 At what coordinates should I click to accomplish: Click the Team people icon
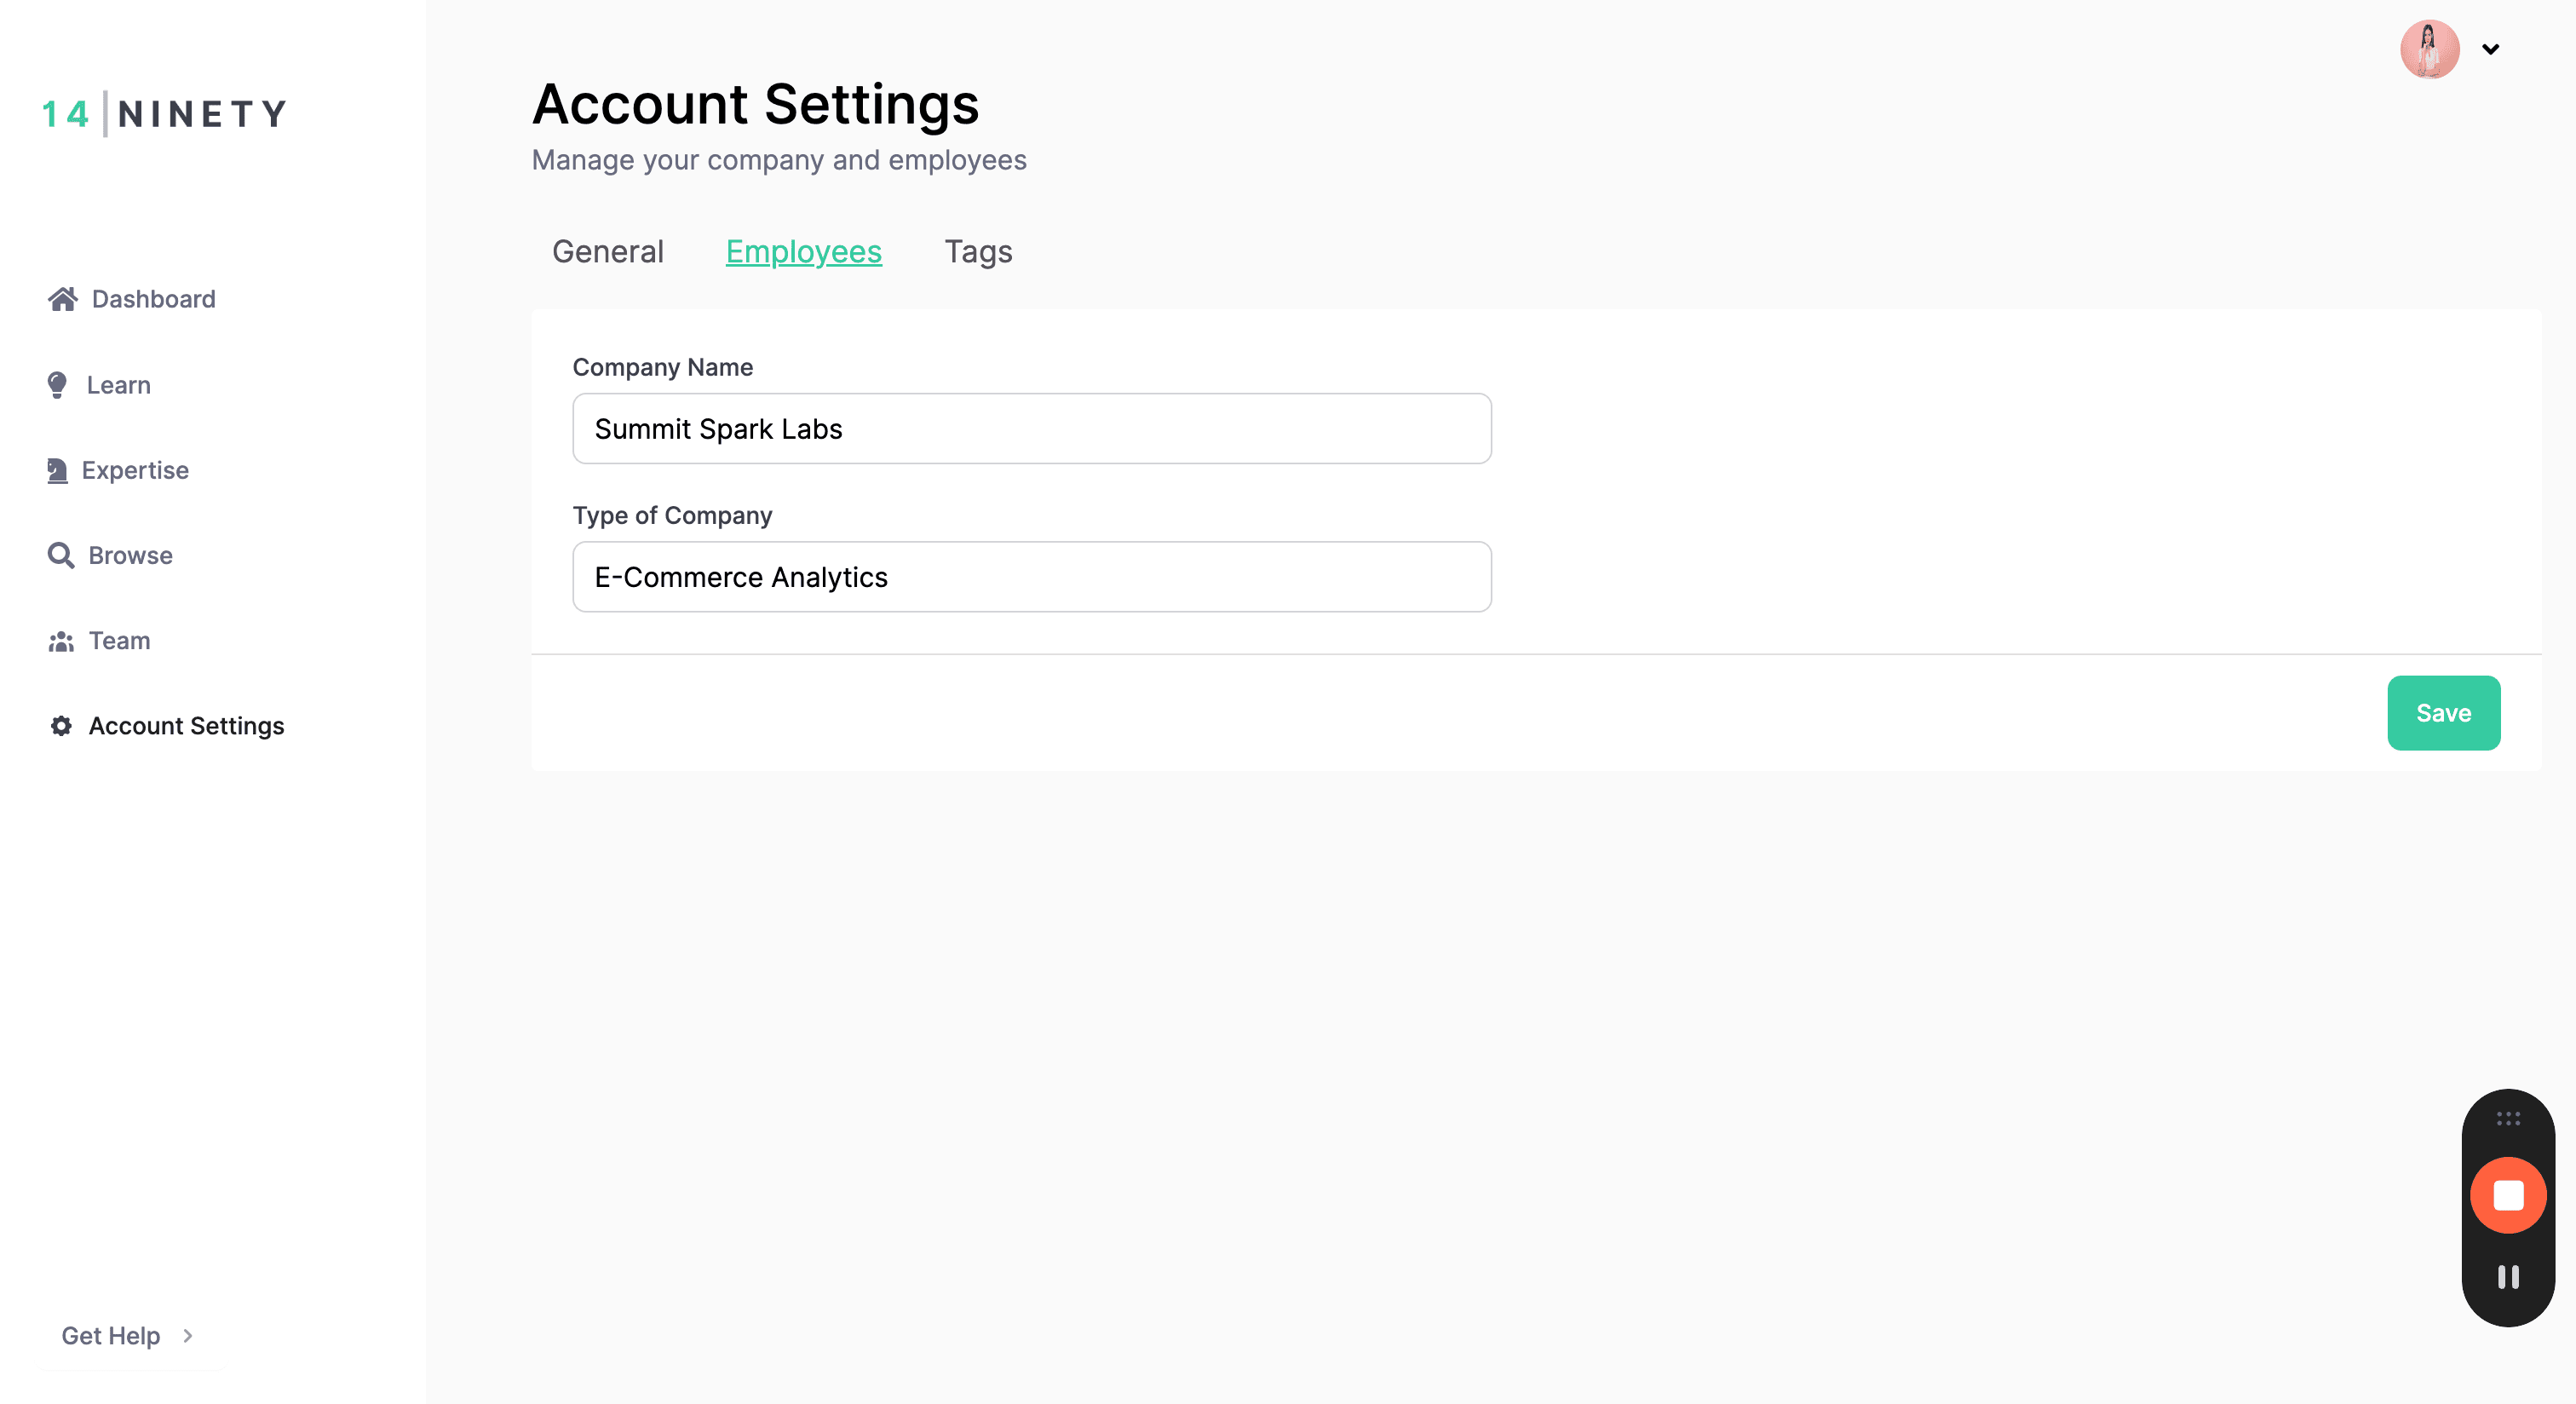[x=61, y=641]
